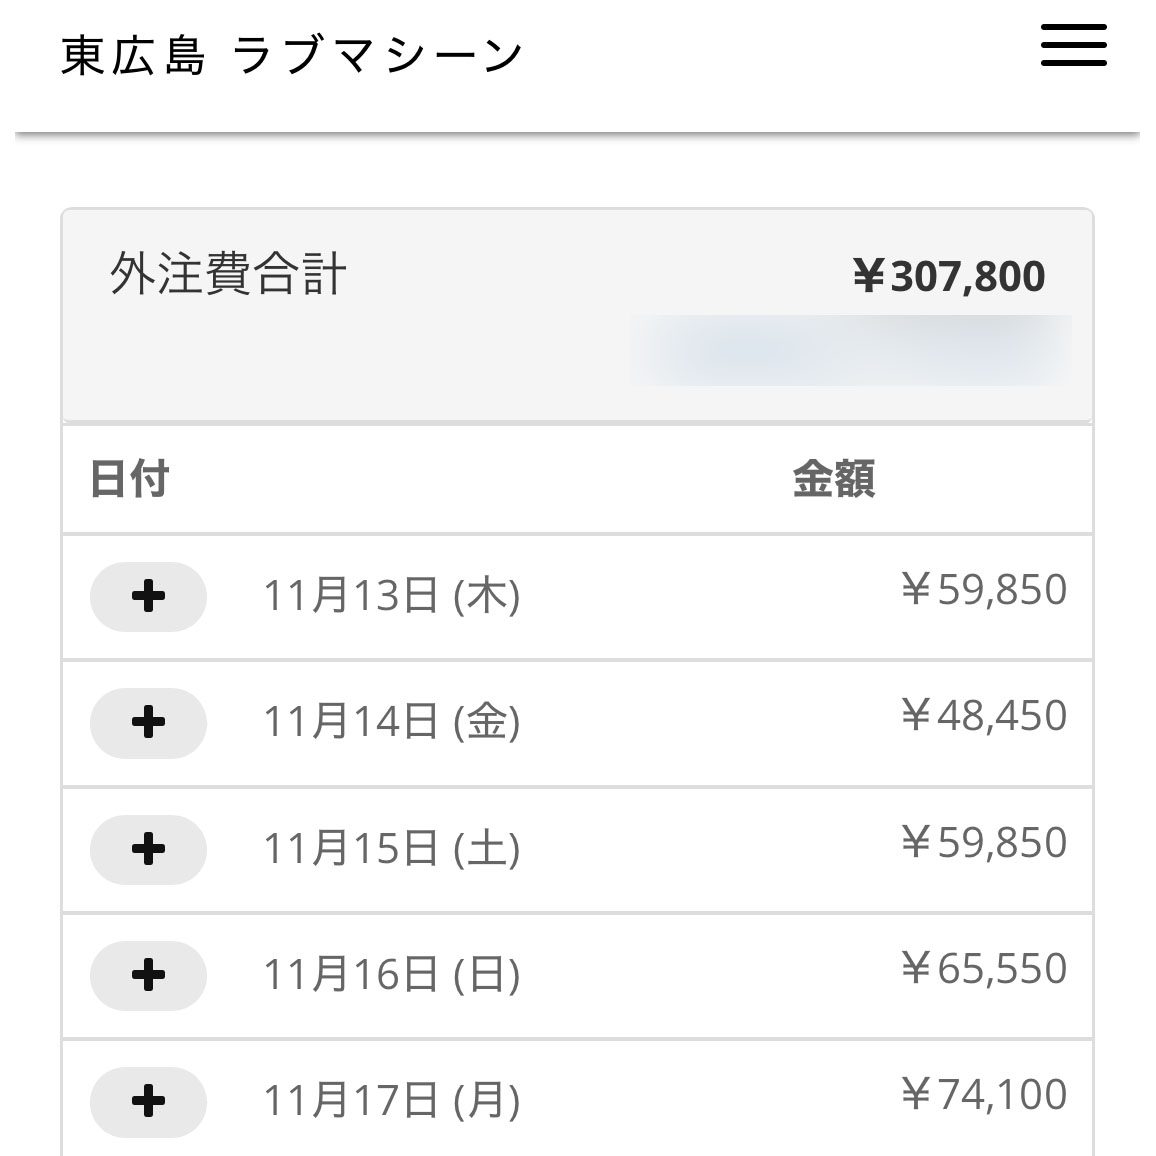
Task: Select the ¥65,550 amount
Action: point(984,969)
